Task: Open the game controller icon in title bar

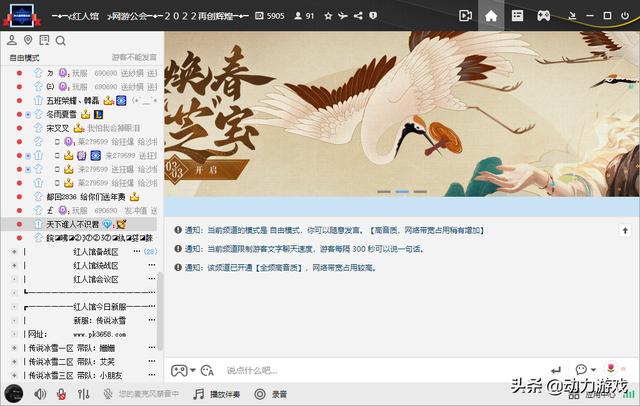Action: click(x=543, y=16)
